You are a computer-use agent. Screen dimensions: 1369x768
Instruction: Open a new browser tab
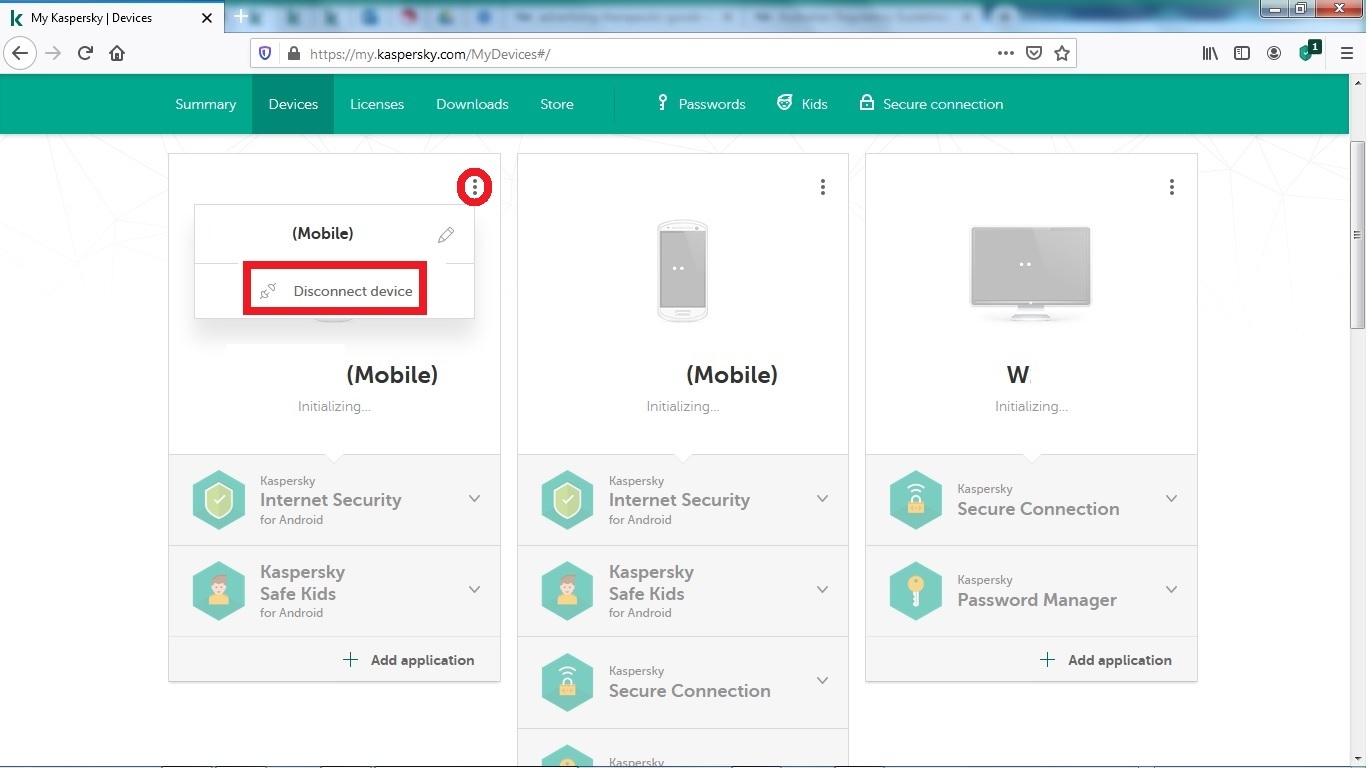(x=241, y=17)
